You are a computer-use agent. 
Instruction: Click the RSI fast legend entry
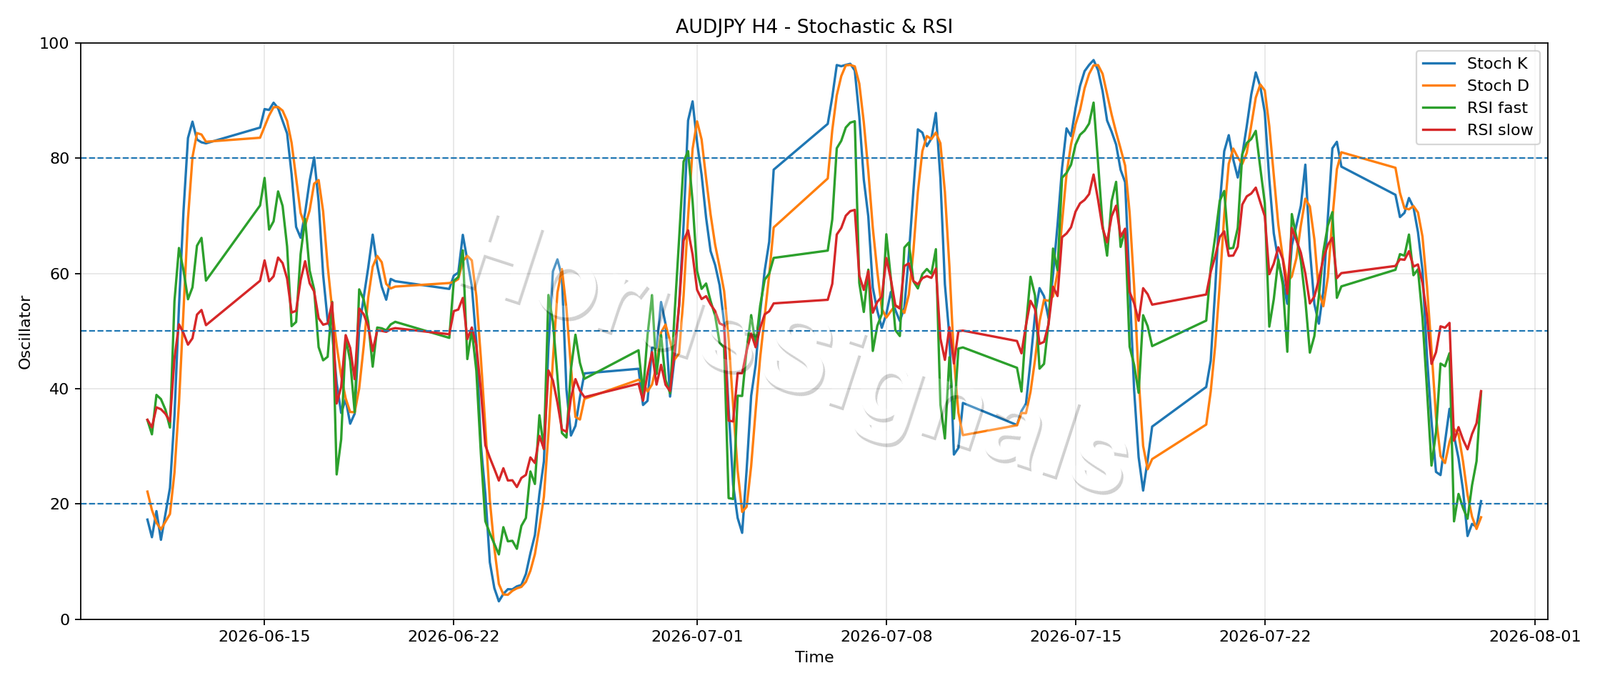pyautogui.click(x=1476, y=108)
